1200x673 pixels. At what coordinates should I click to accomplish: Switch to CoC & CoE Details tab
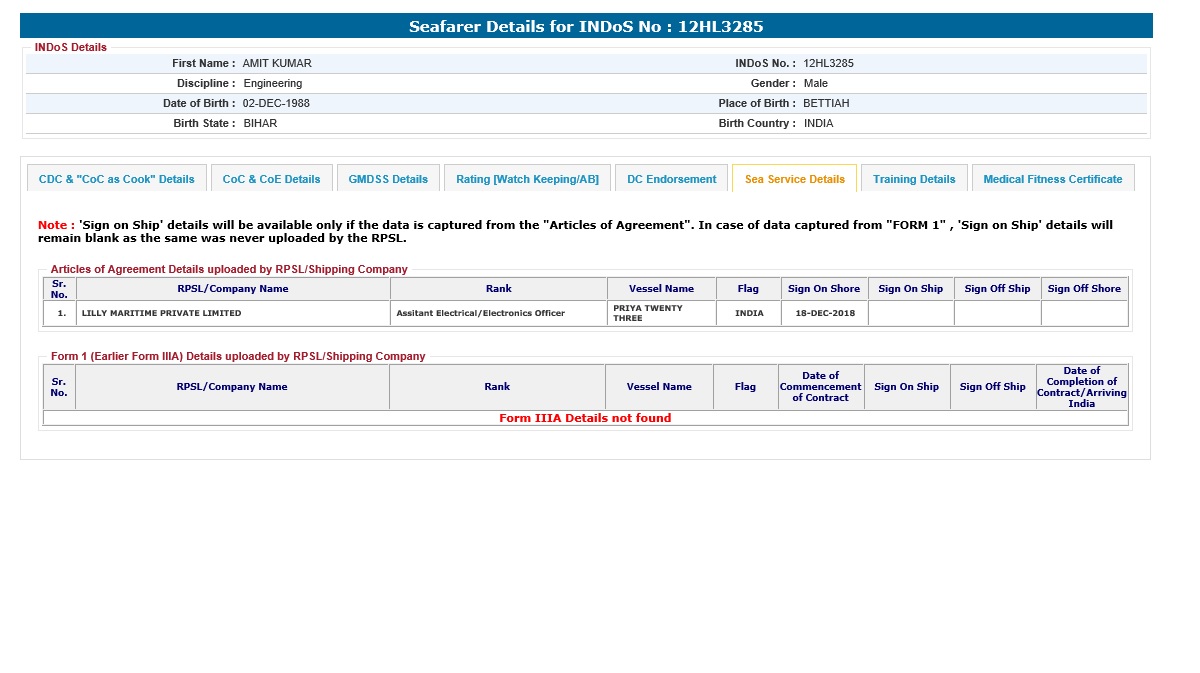[x=271, y=179]
